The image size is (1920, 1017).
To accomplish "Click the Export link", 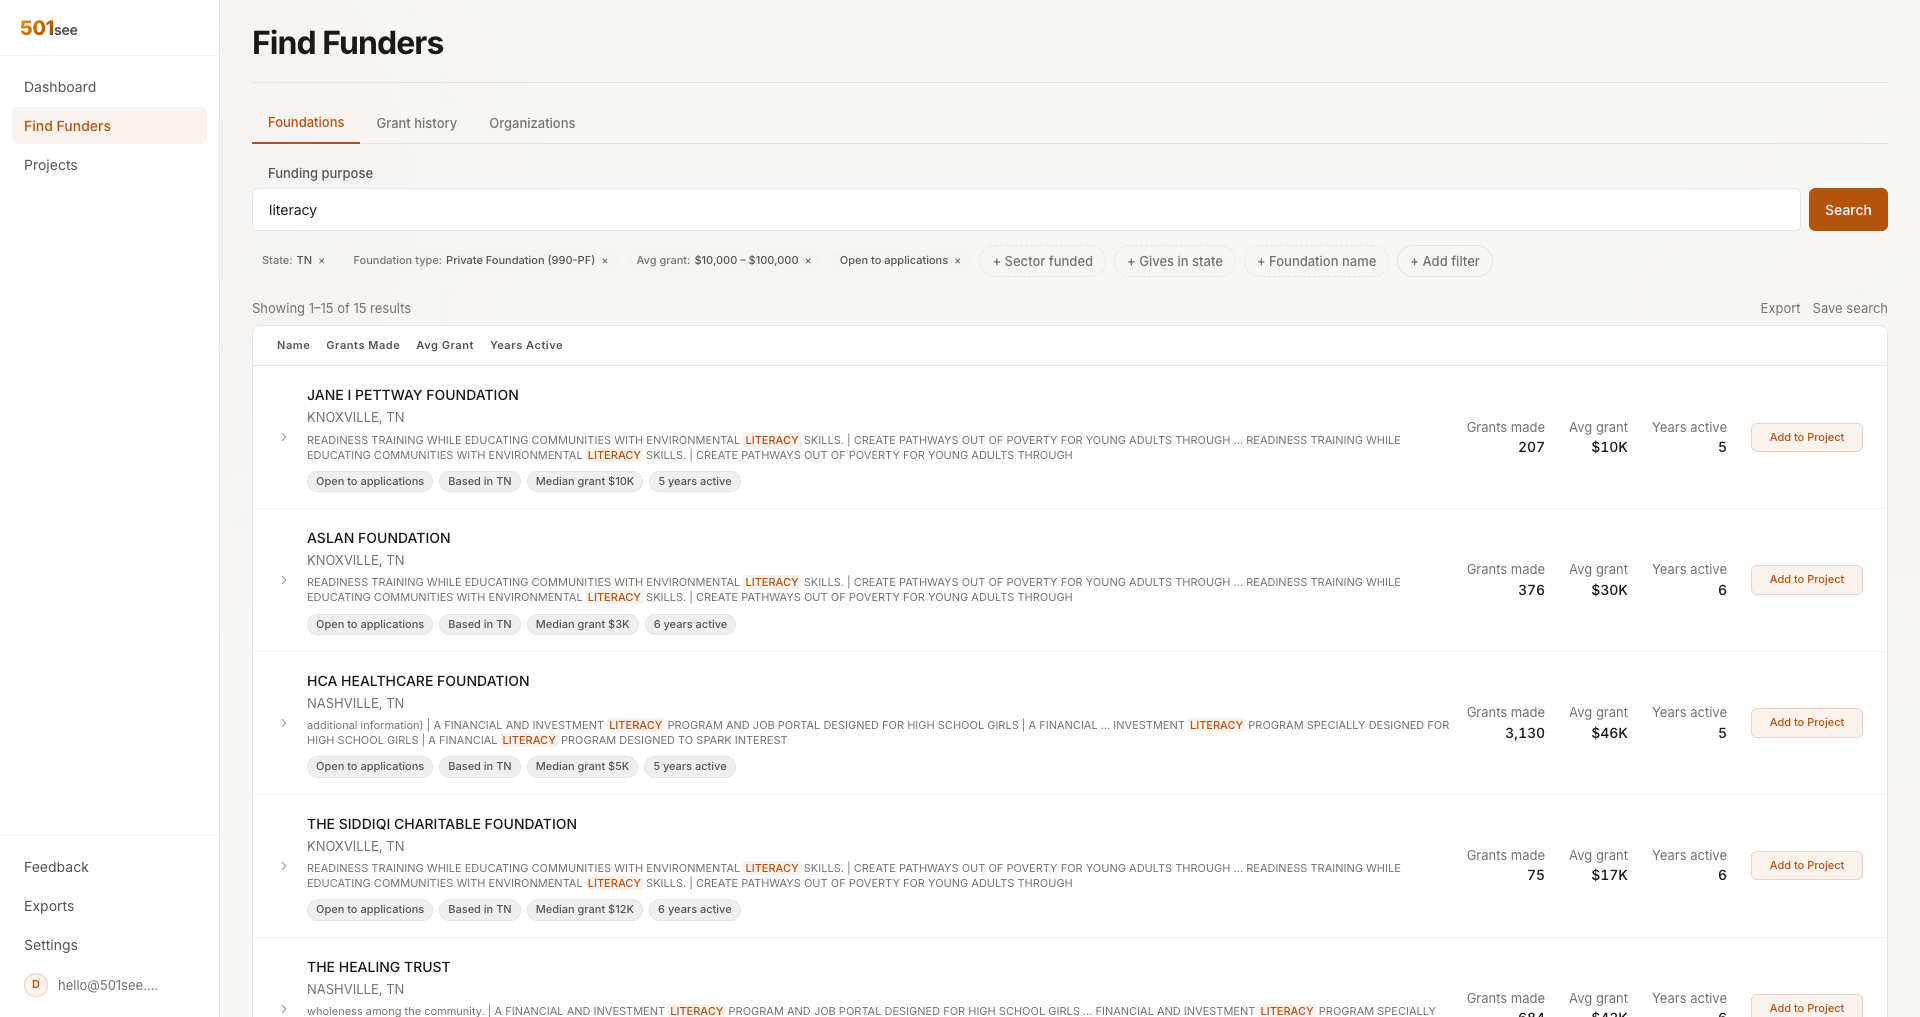I will pos(1780,308).
